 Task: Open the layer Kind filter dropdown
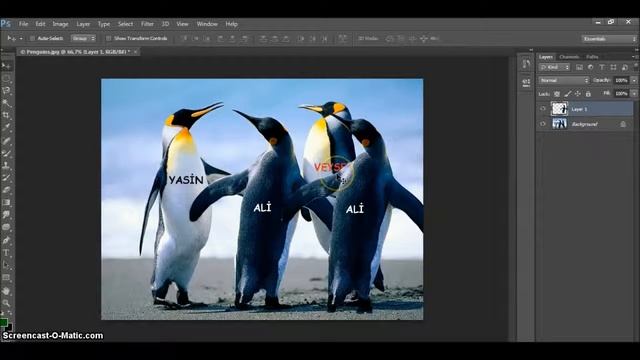tap(554, 67)
